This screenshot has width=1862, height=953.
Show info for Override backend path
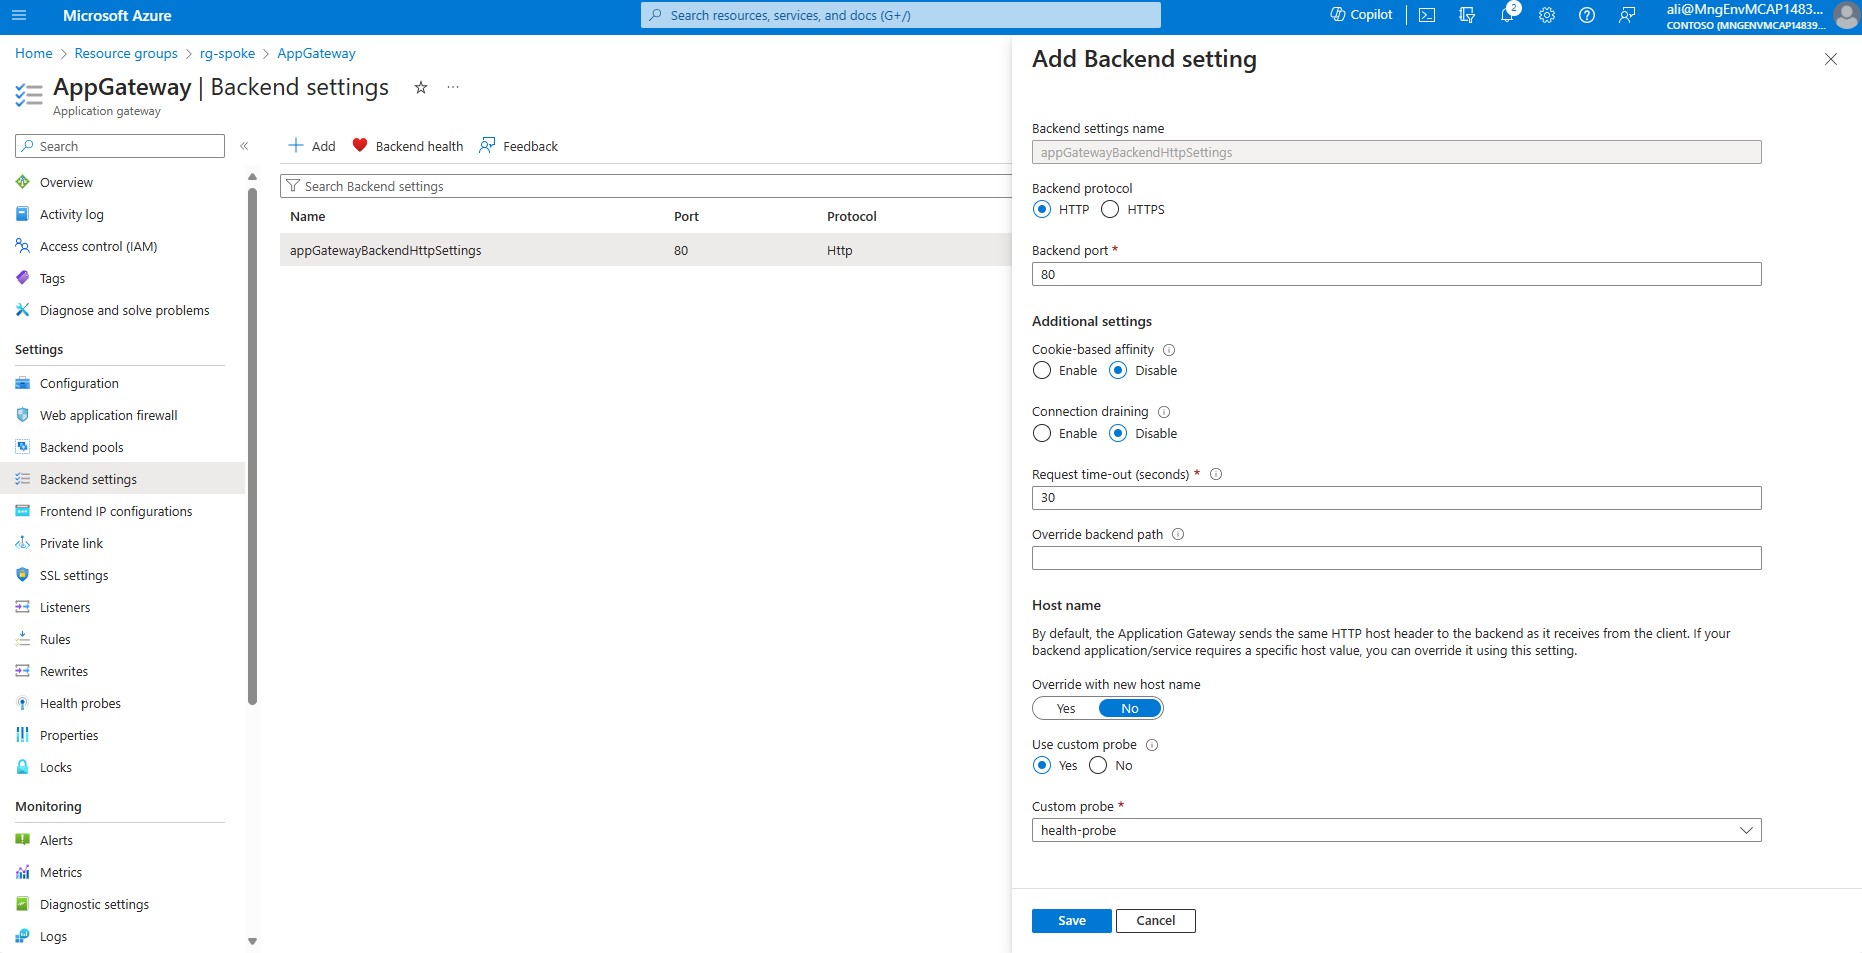click(1178, 535)
